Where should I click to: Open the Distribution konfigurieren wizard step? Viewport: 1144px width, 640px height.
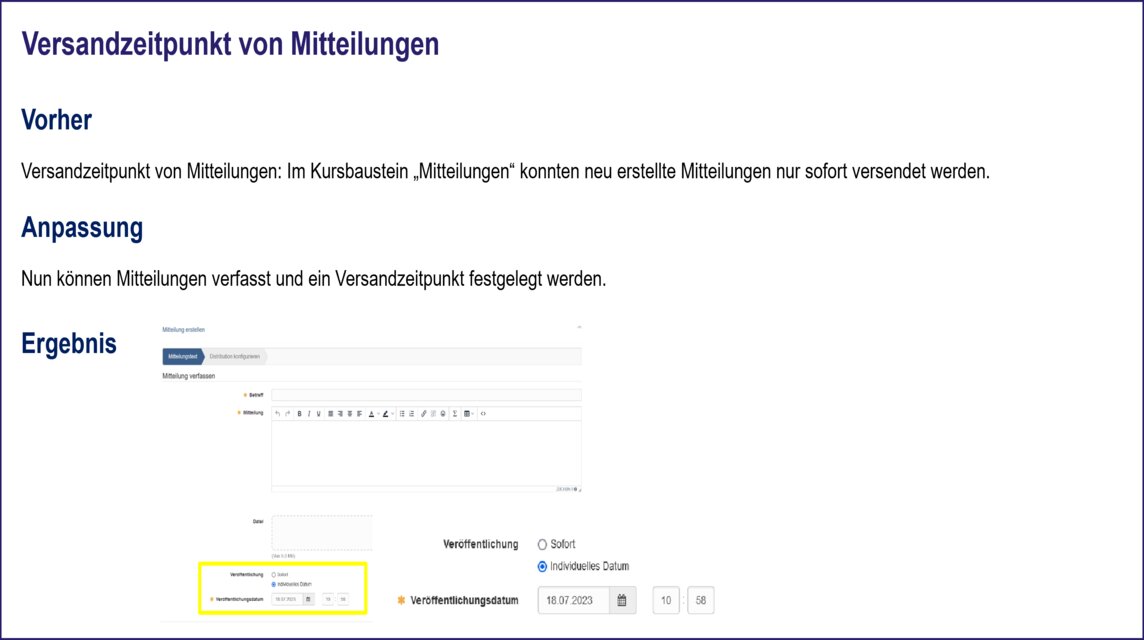235,357
